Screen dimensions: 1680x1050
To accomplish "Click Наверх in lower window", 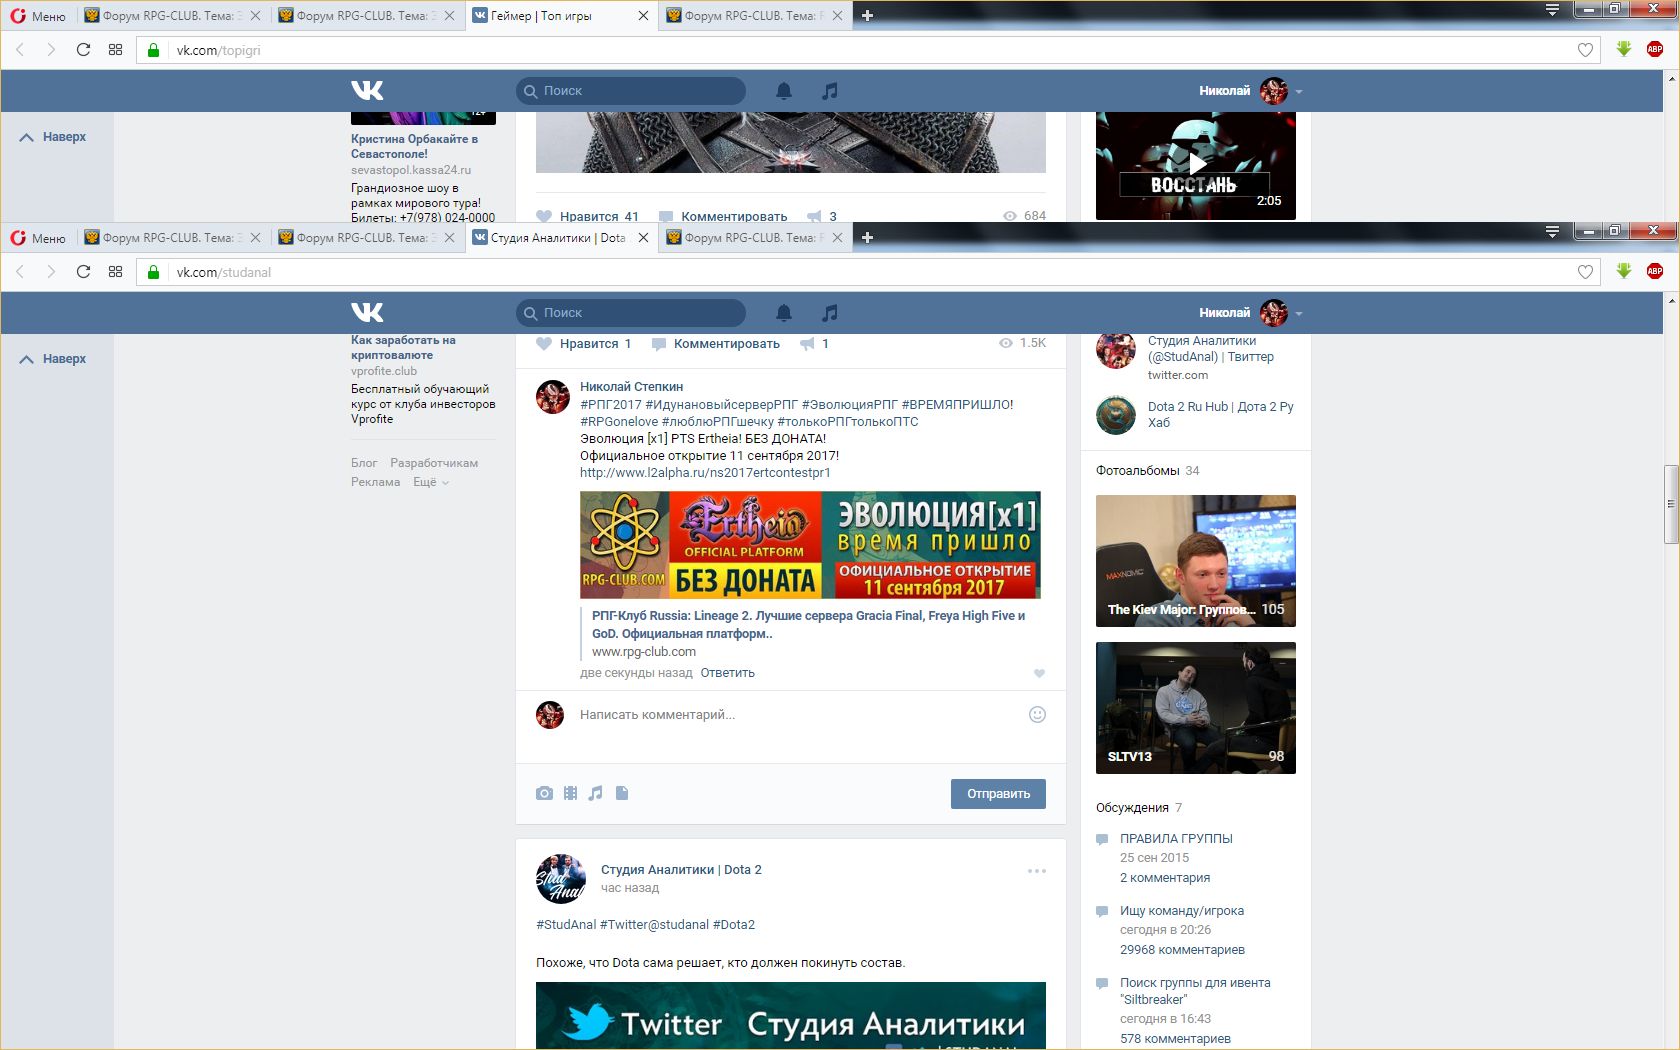I will pyautogui.click(x=53, y=359).
